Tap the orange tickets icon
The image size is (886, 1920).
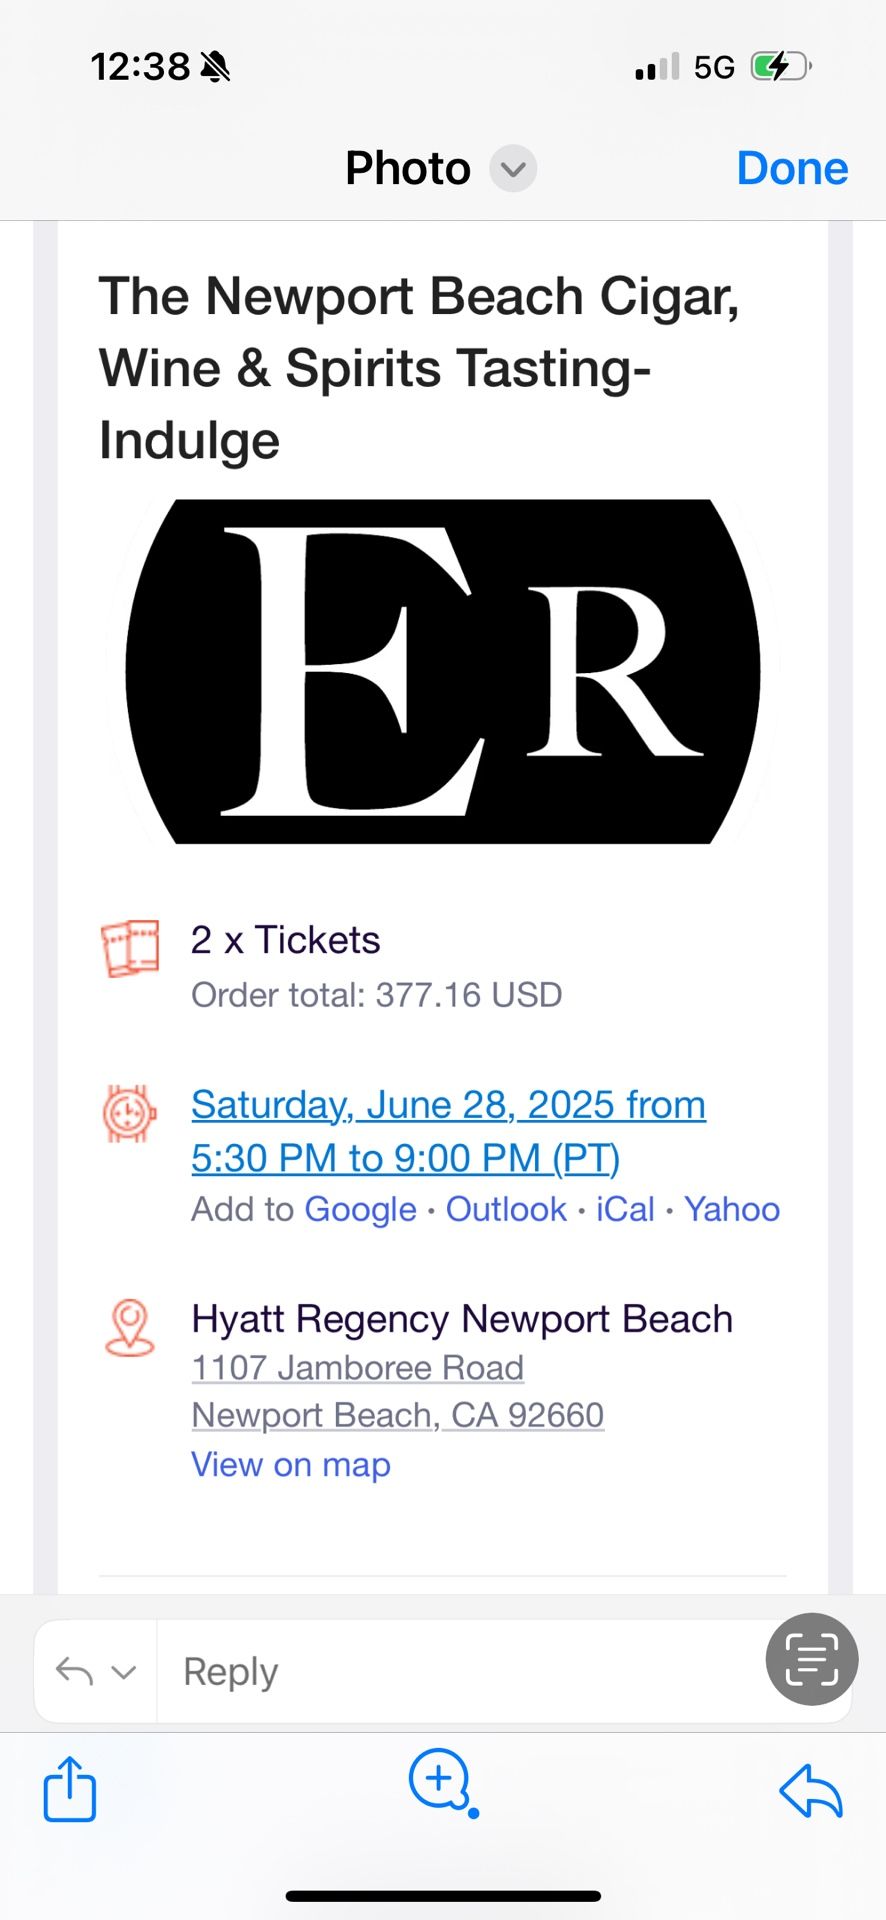coord(130,948)
